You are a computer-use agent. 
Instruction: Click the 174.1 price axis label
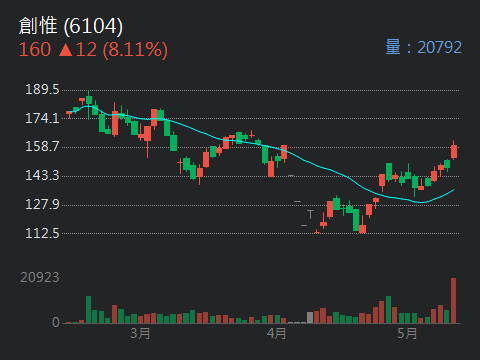tap(42, 118)
